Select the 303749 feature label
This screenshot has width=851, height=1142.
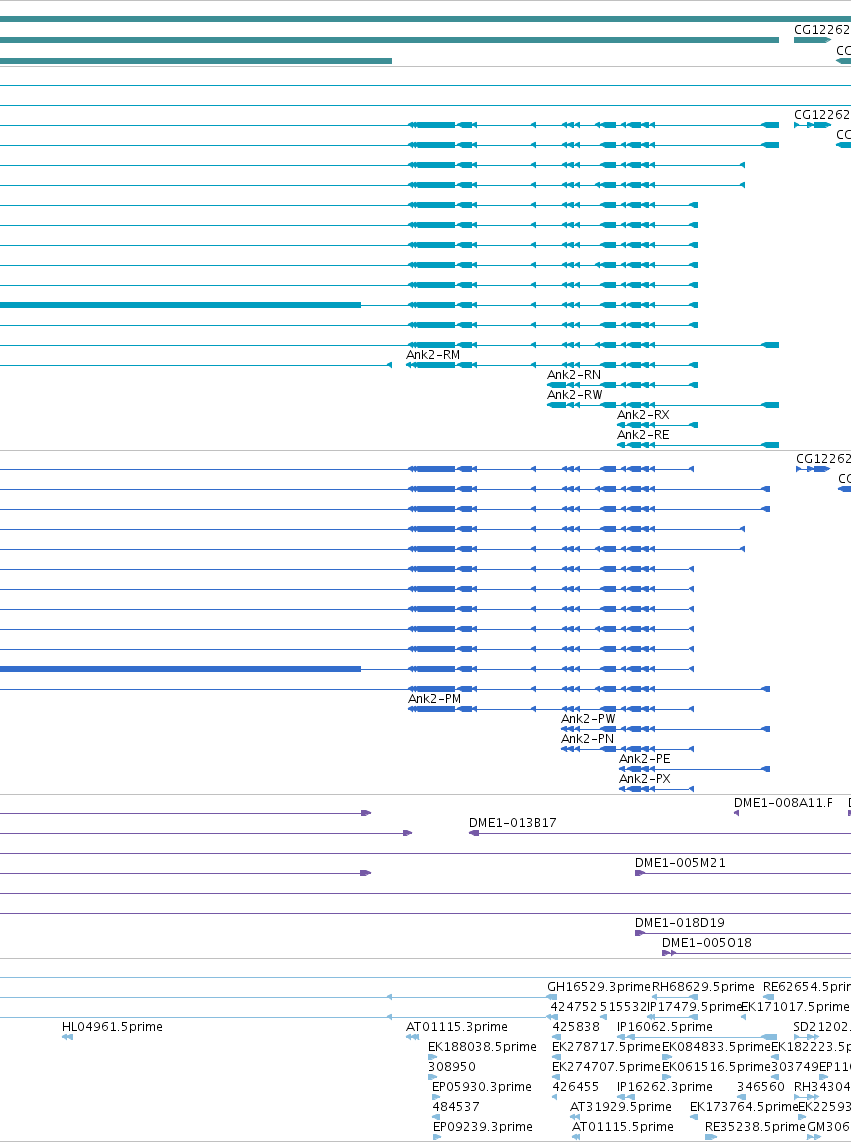coord(795,1066)
